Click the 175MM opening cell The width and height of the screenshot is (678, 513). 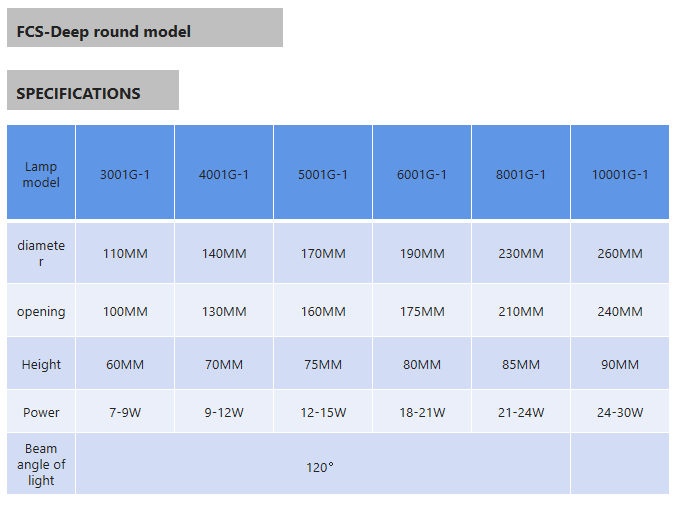pyautogui.click(x=422, y=312)
